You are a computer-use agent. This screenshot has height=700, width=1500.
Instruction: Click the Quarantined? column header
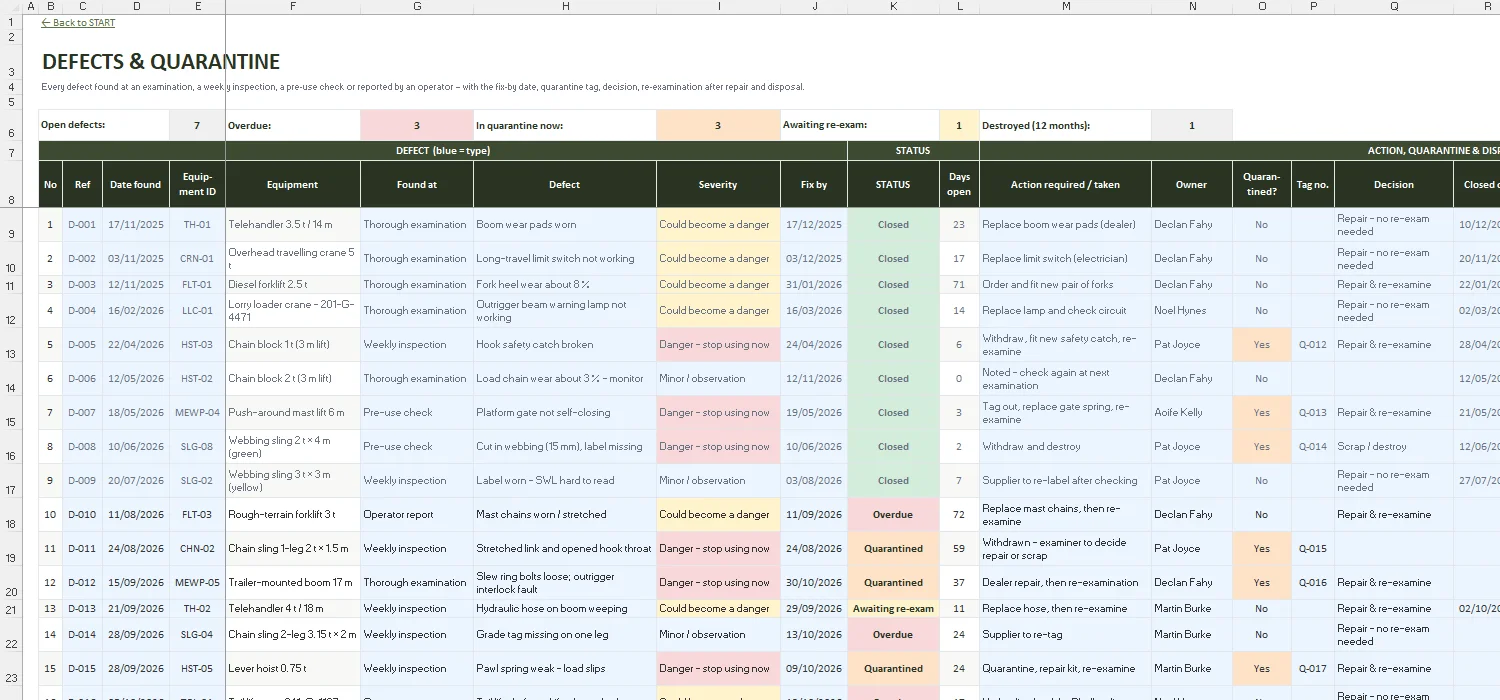pyautogui.click(x=1262, y=185)
